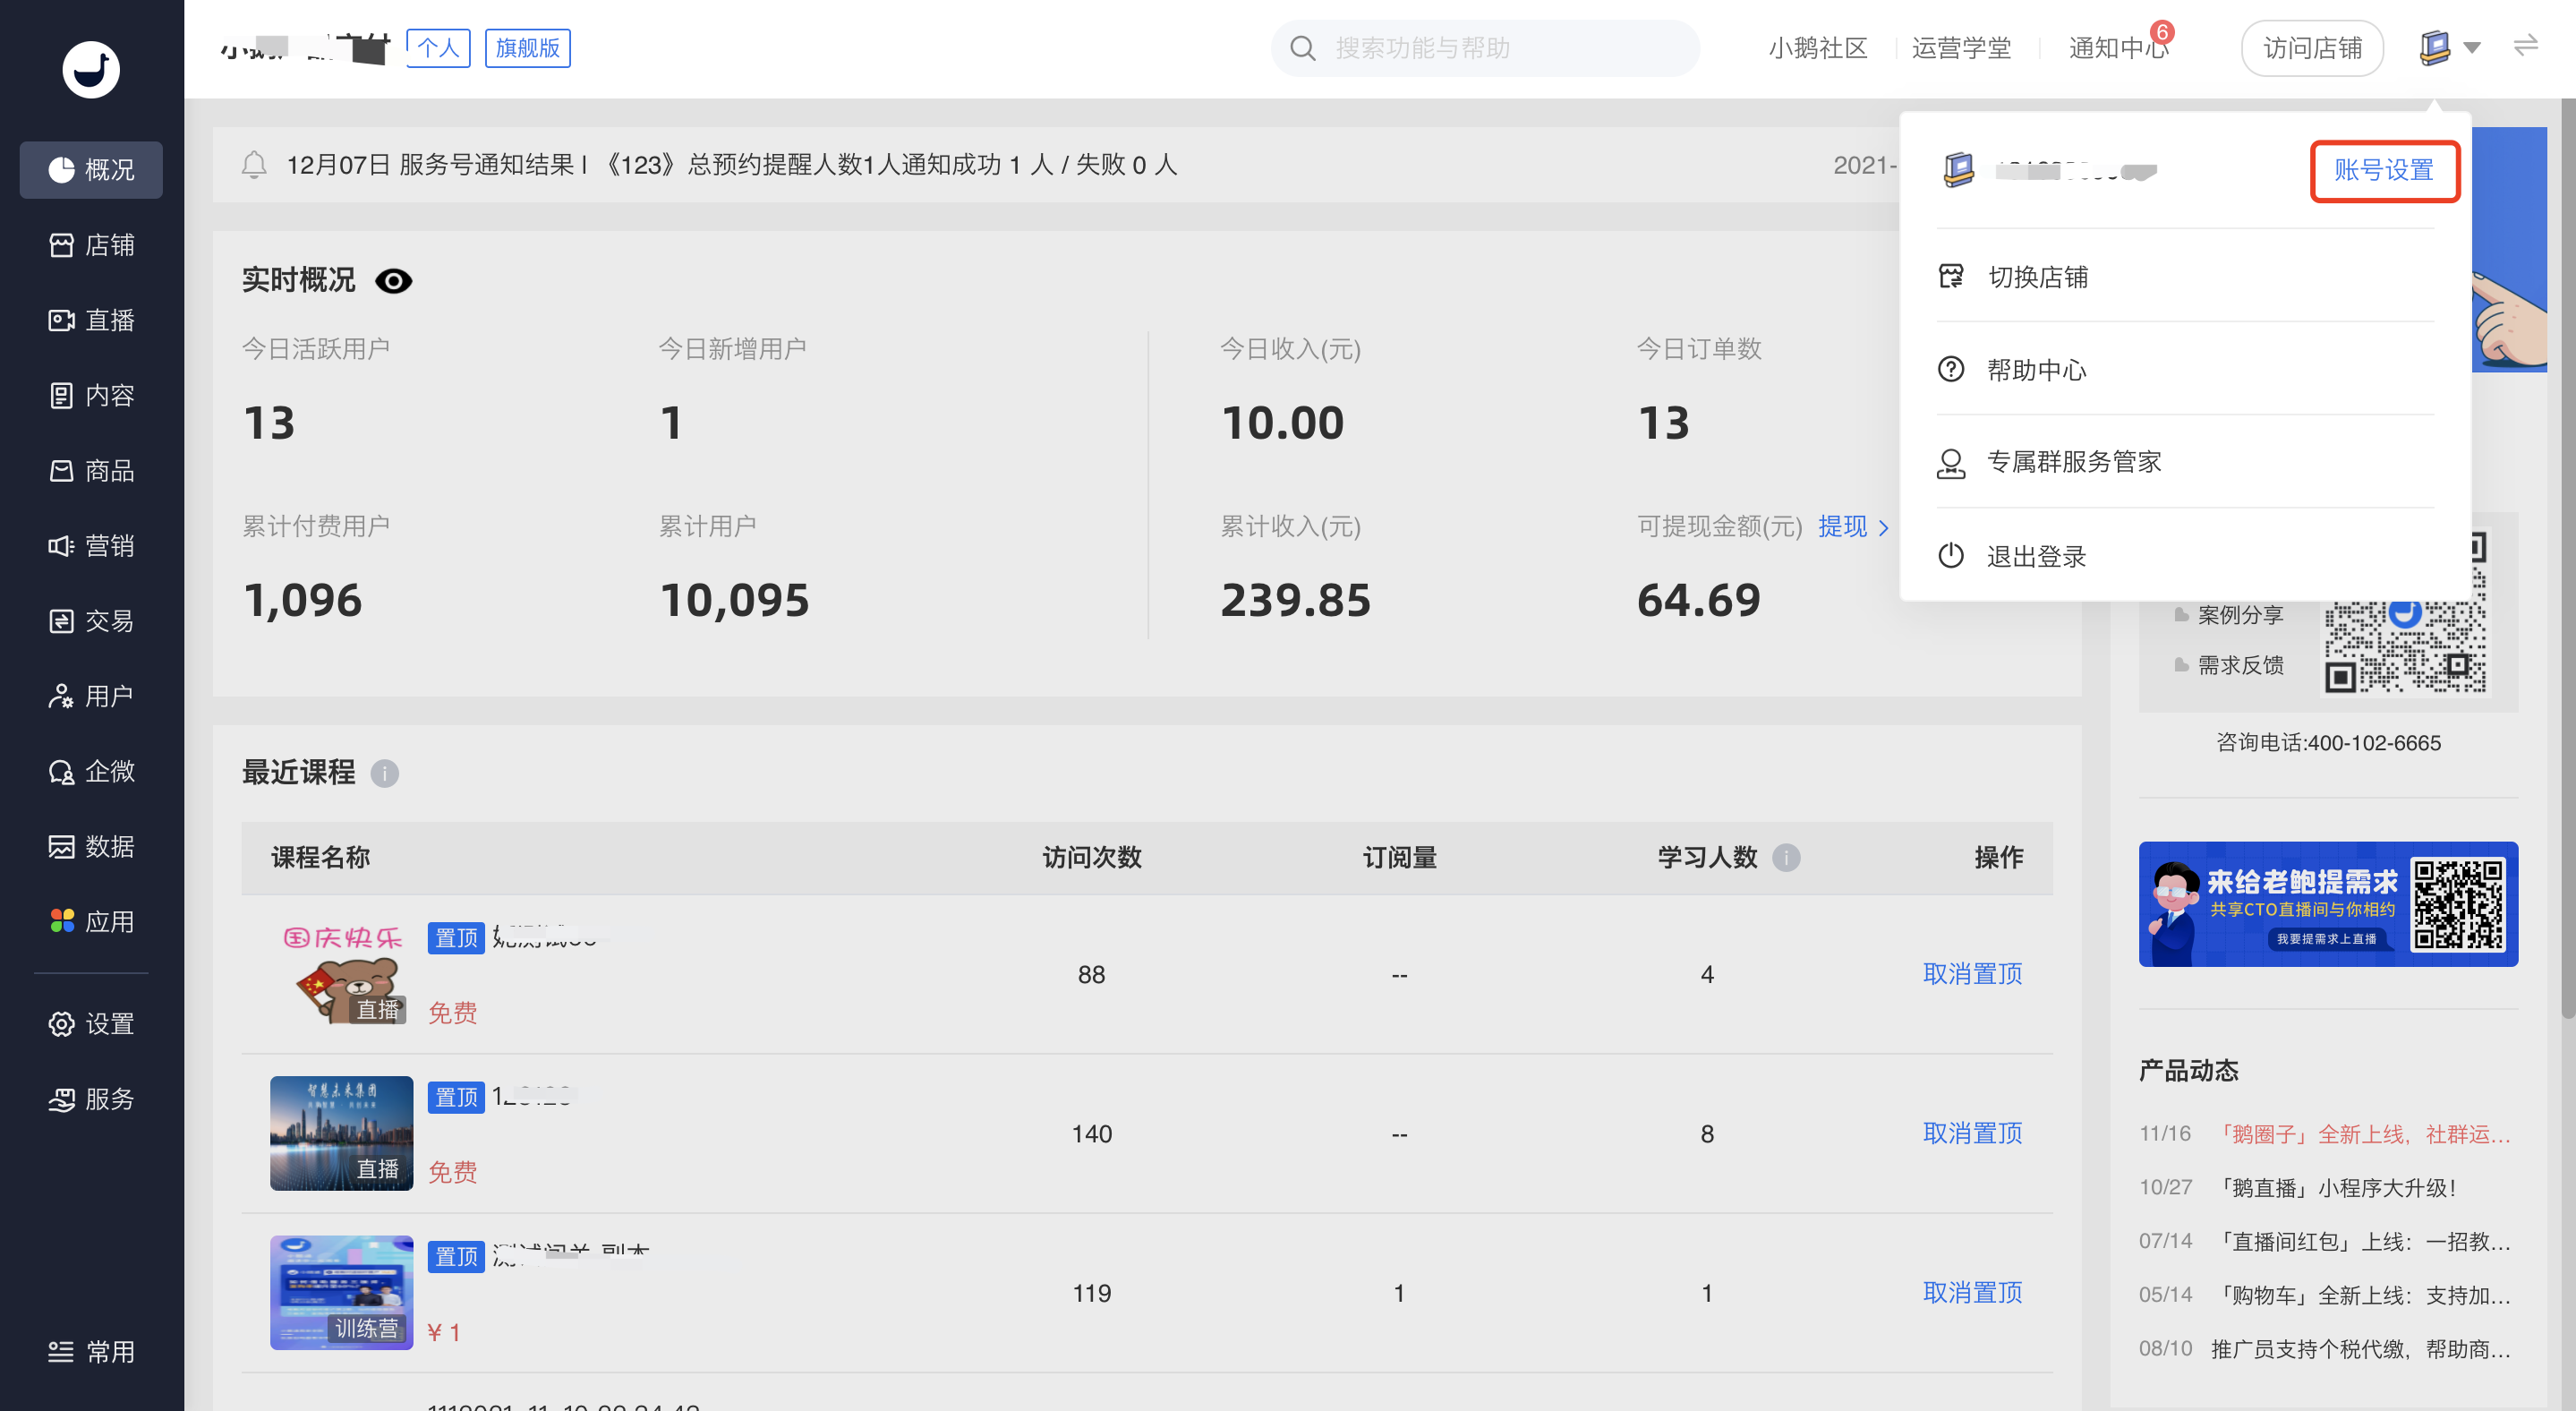Toggle real-time overview eye icon
This screenshot has height=1411, width=2576.
tap(393, 281)
